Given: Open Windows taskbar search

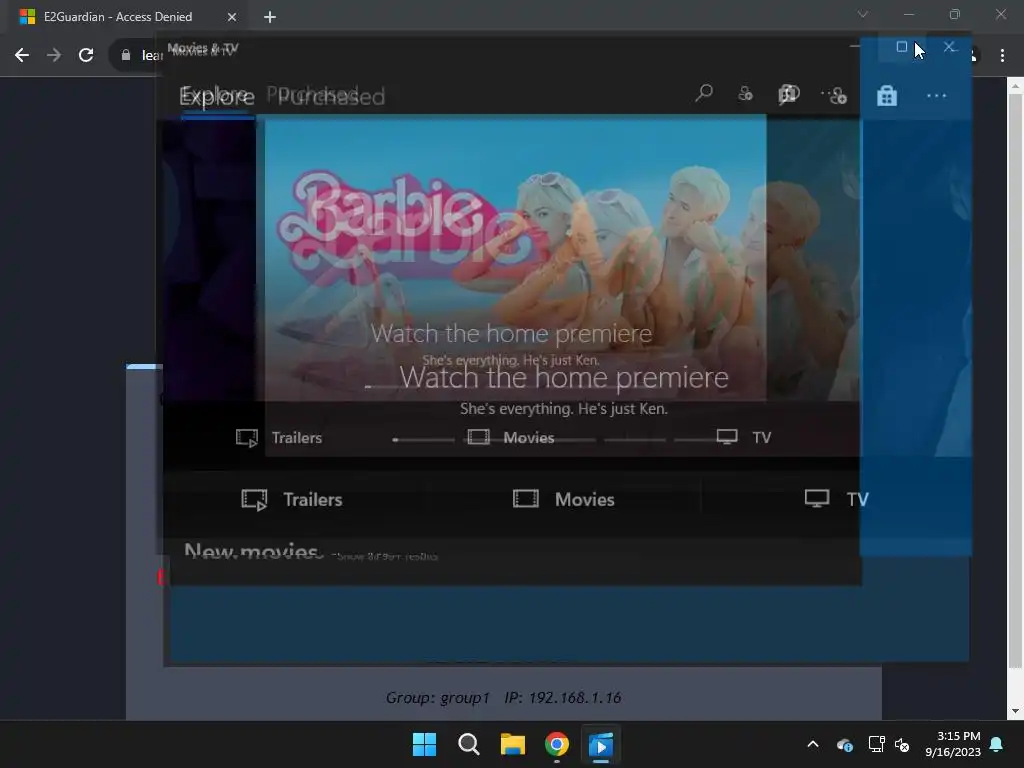Looking at the screenshot, I should [468, 744].
